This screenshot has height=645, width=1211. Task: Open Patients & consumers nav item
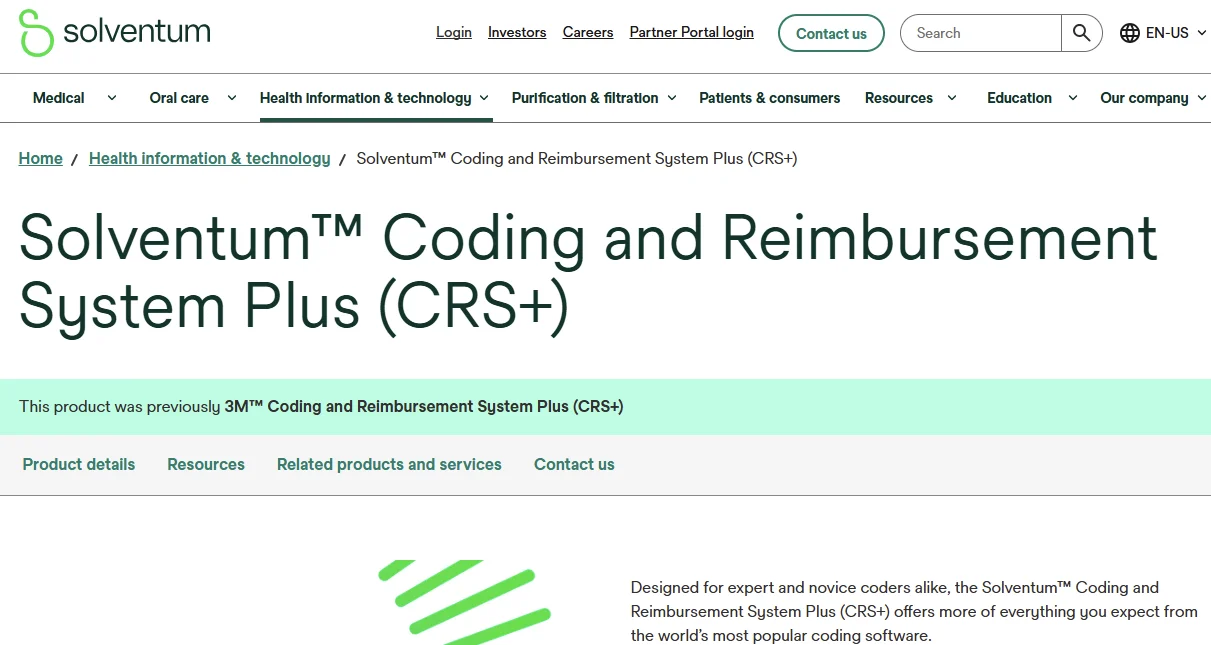point(770,98)
